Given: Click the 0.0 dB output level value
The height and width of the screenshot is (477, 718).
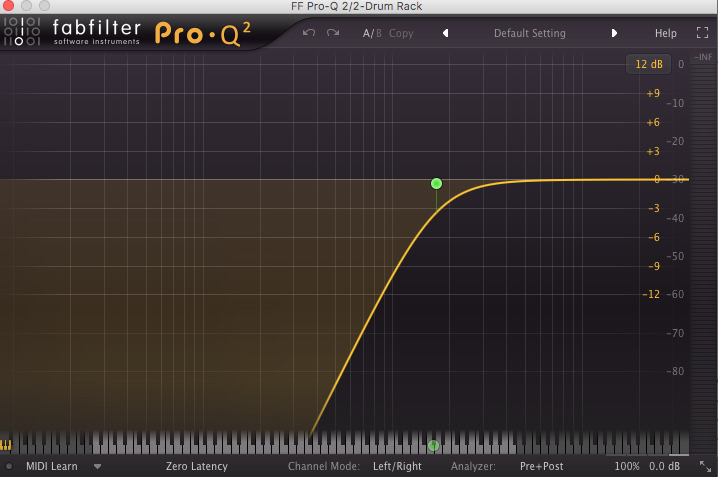Looking at the screenshot, I should [664, 466].
